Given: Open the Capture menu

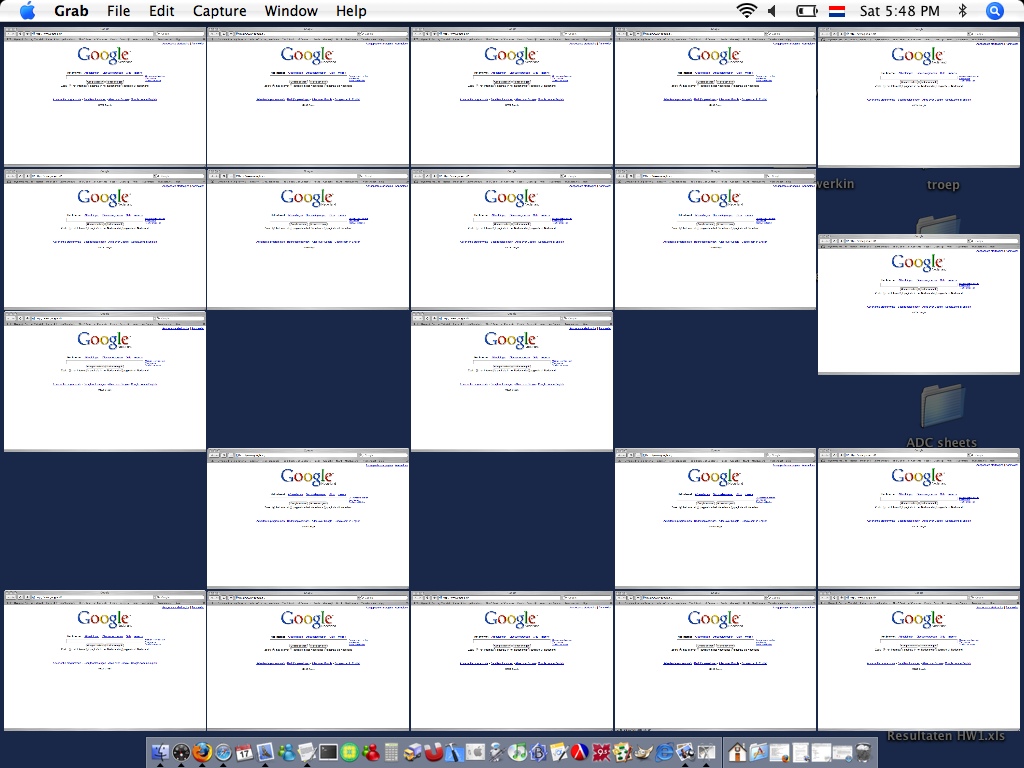Looking at the screenshot, I should pyautogui.click(x=219, y=11).
